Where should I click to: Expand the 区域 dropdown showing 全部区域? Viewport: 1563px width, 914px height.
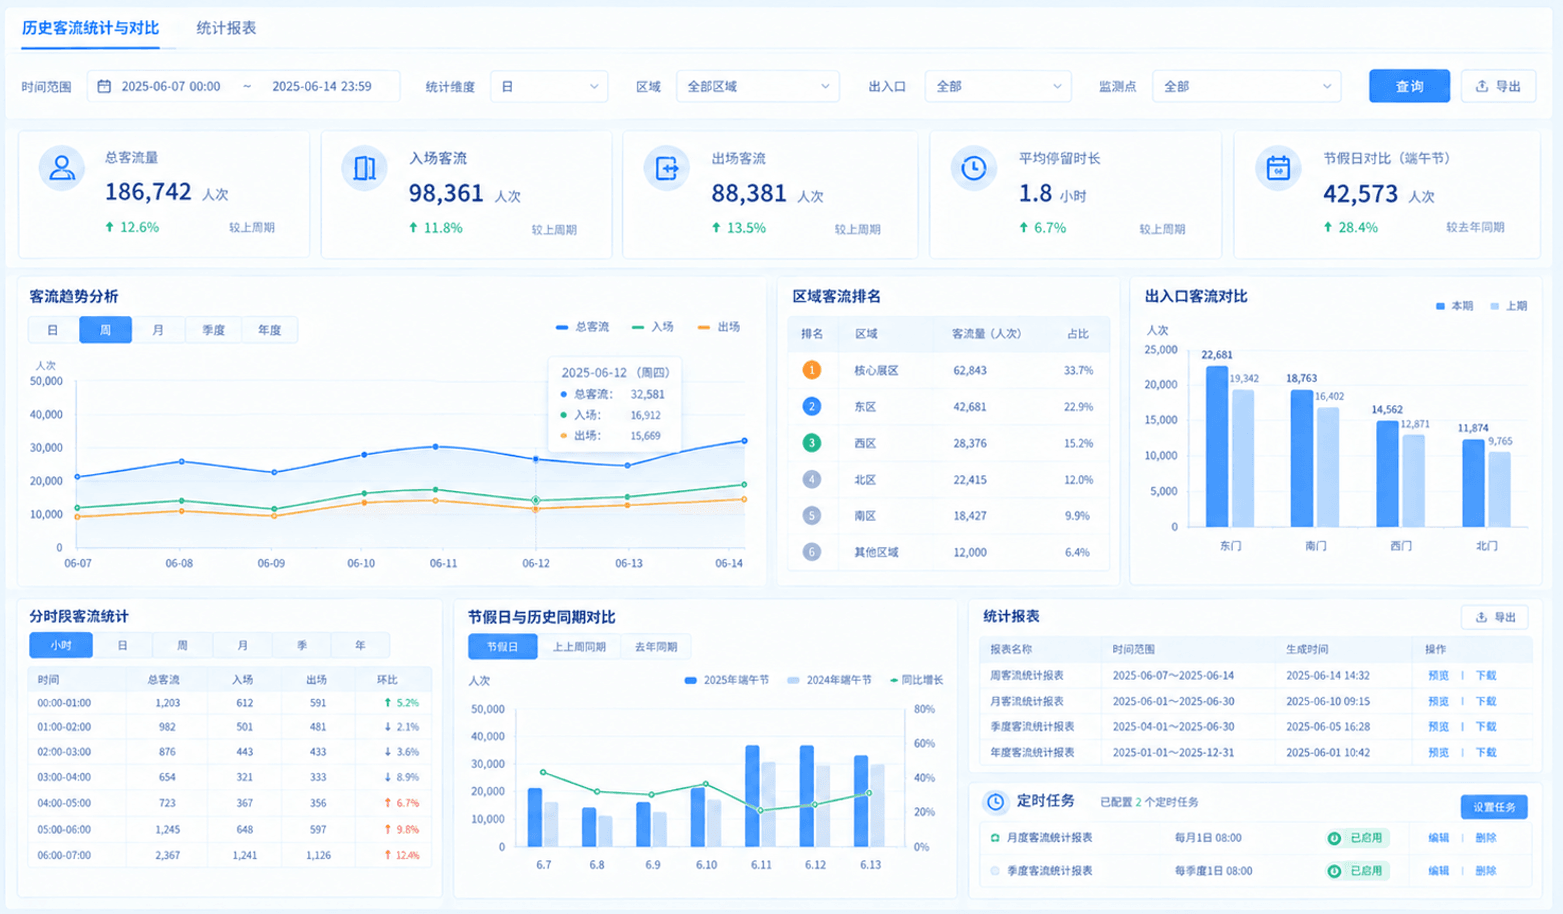758,87
